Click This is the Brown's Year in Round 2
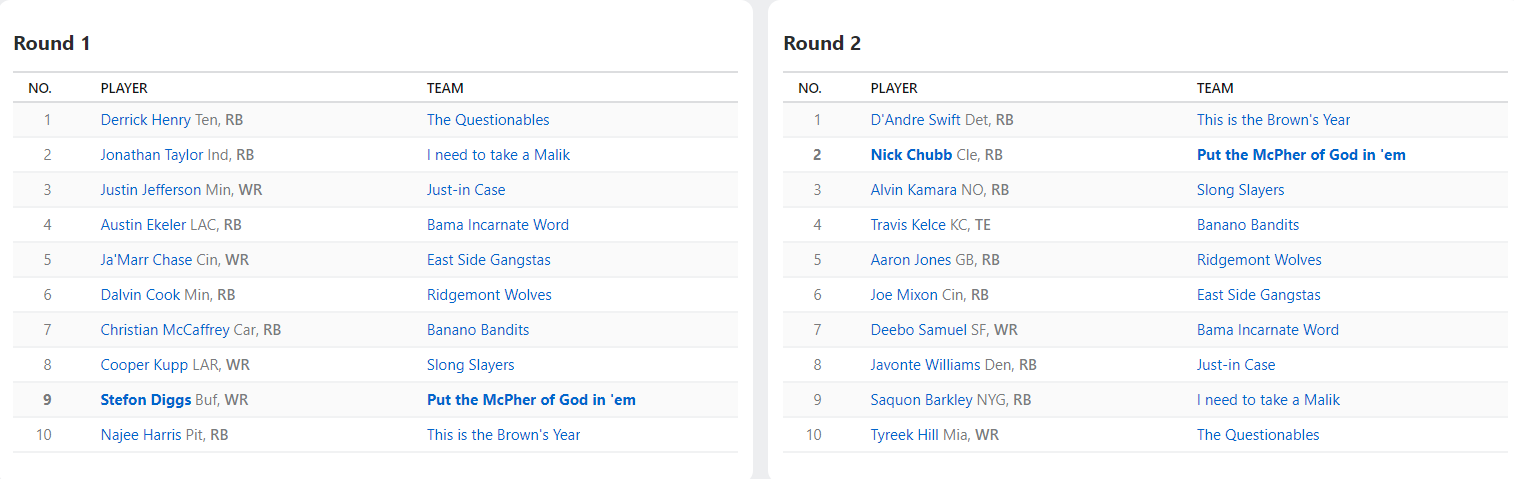Image resolution: width=1514 pixels, height=479 pixels. click(x=1273, y=120)
